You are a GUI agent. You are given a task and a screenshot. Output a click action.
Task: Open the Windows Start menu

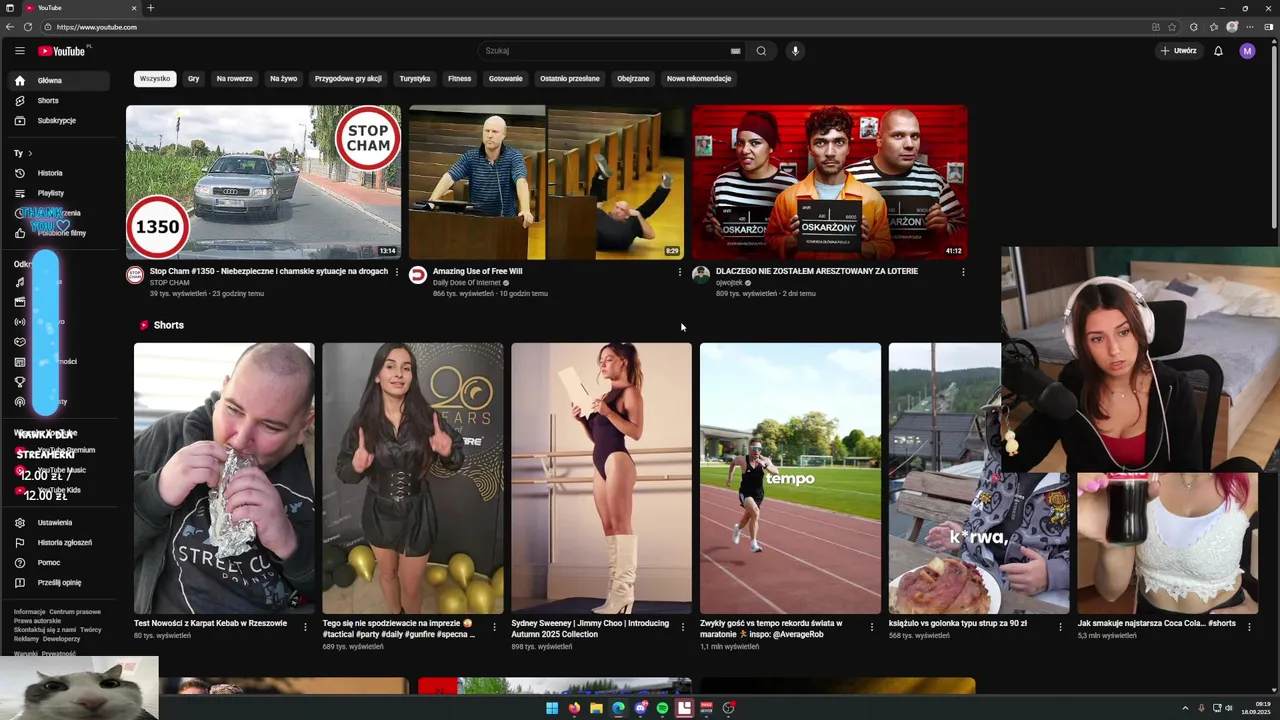pos(552,708)
